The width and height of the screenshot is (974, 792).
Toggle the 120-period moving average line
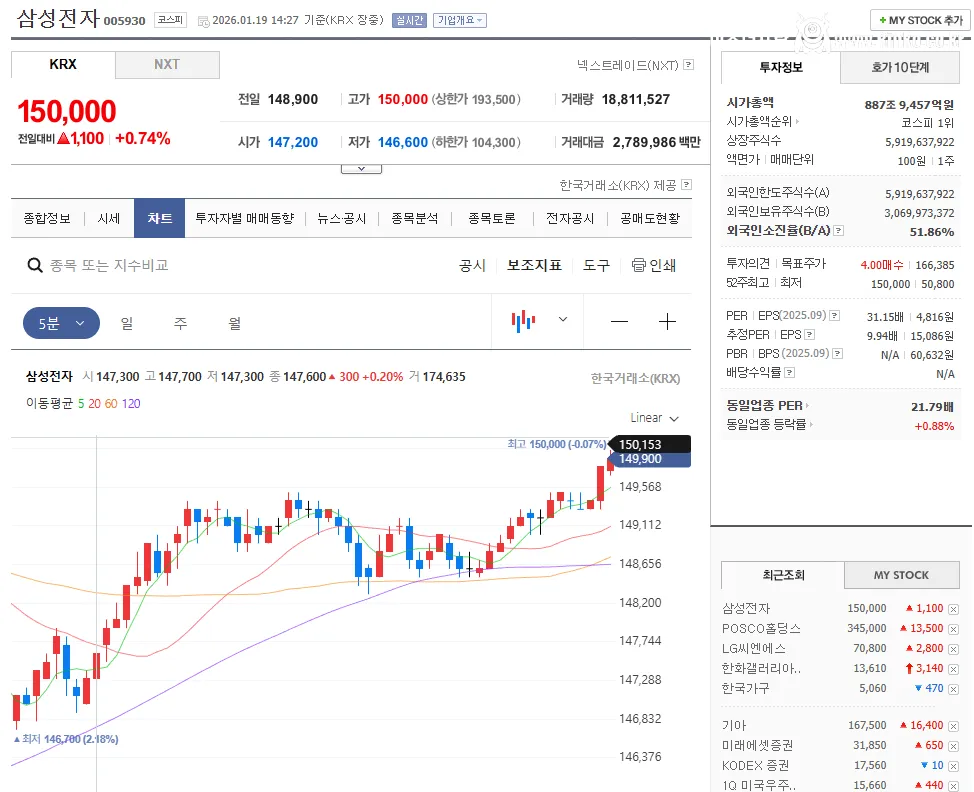coord(131,403)
